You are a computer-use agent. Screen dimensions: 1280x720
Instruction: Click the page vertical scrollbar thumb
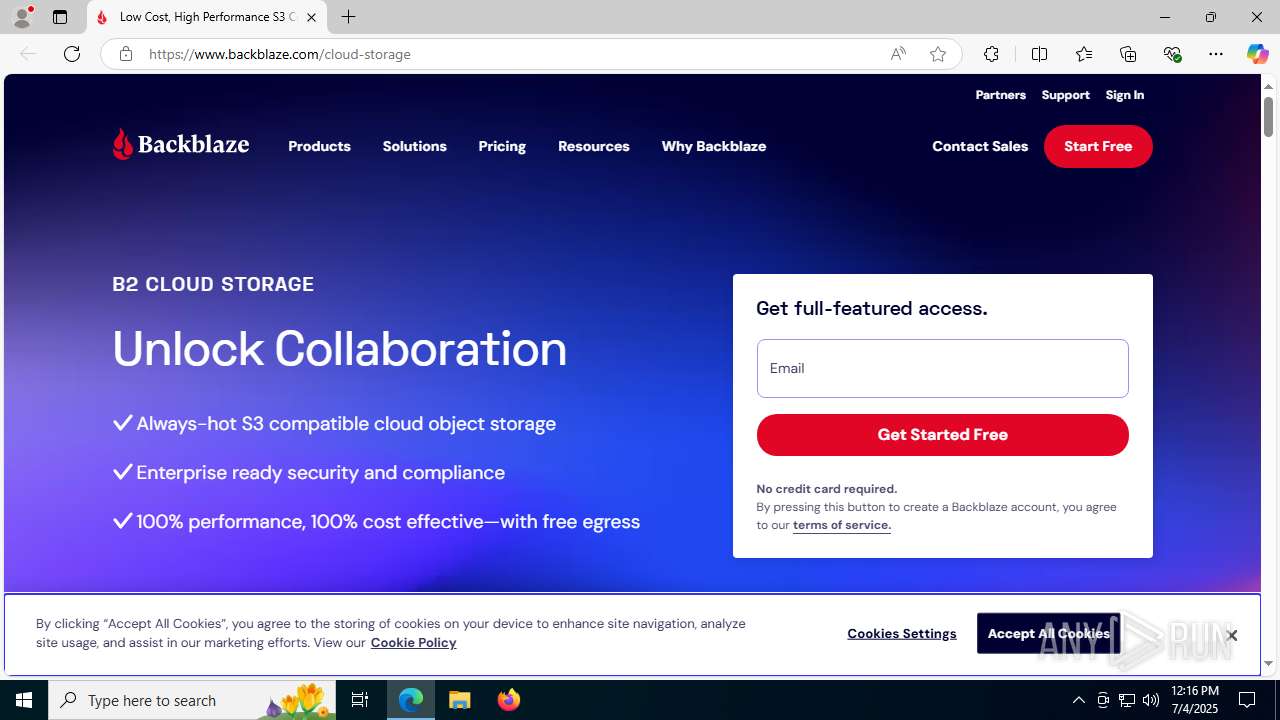pos(1268,117)
